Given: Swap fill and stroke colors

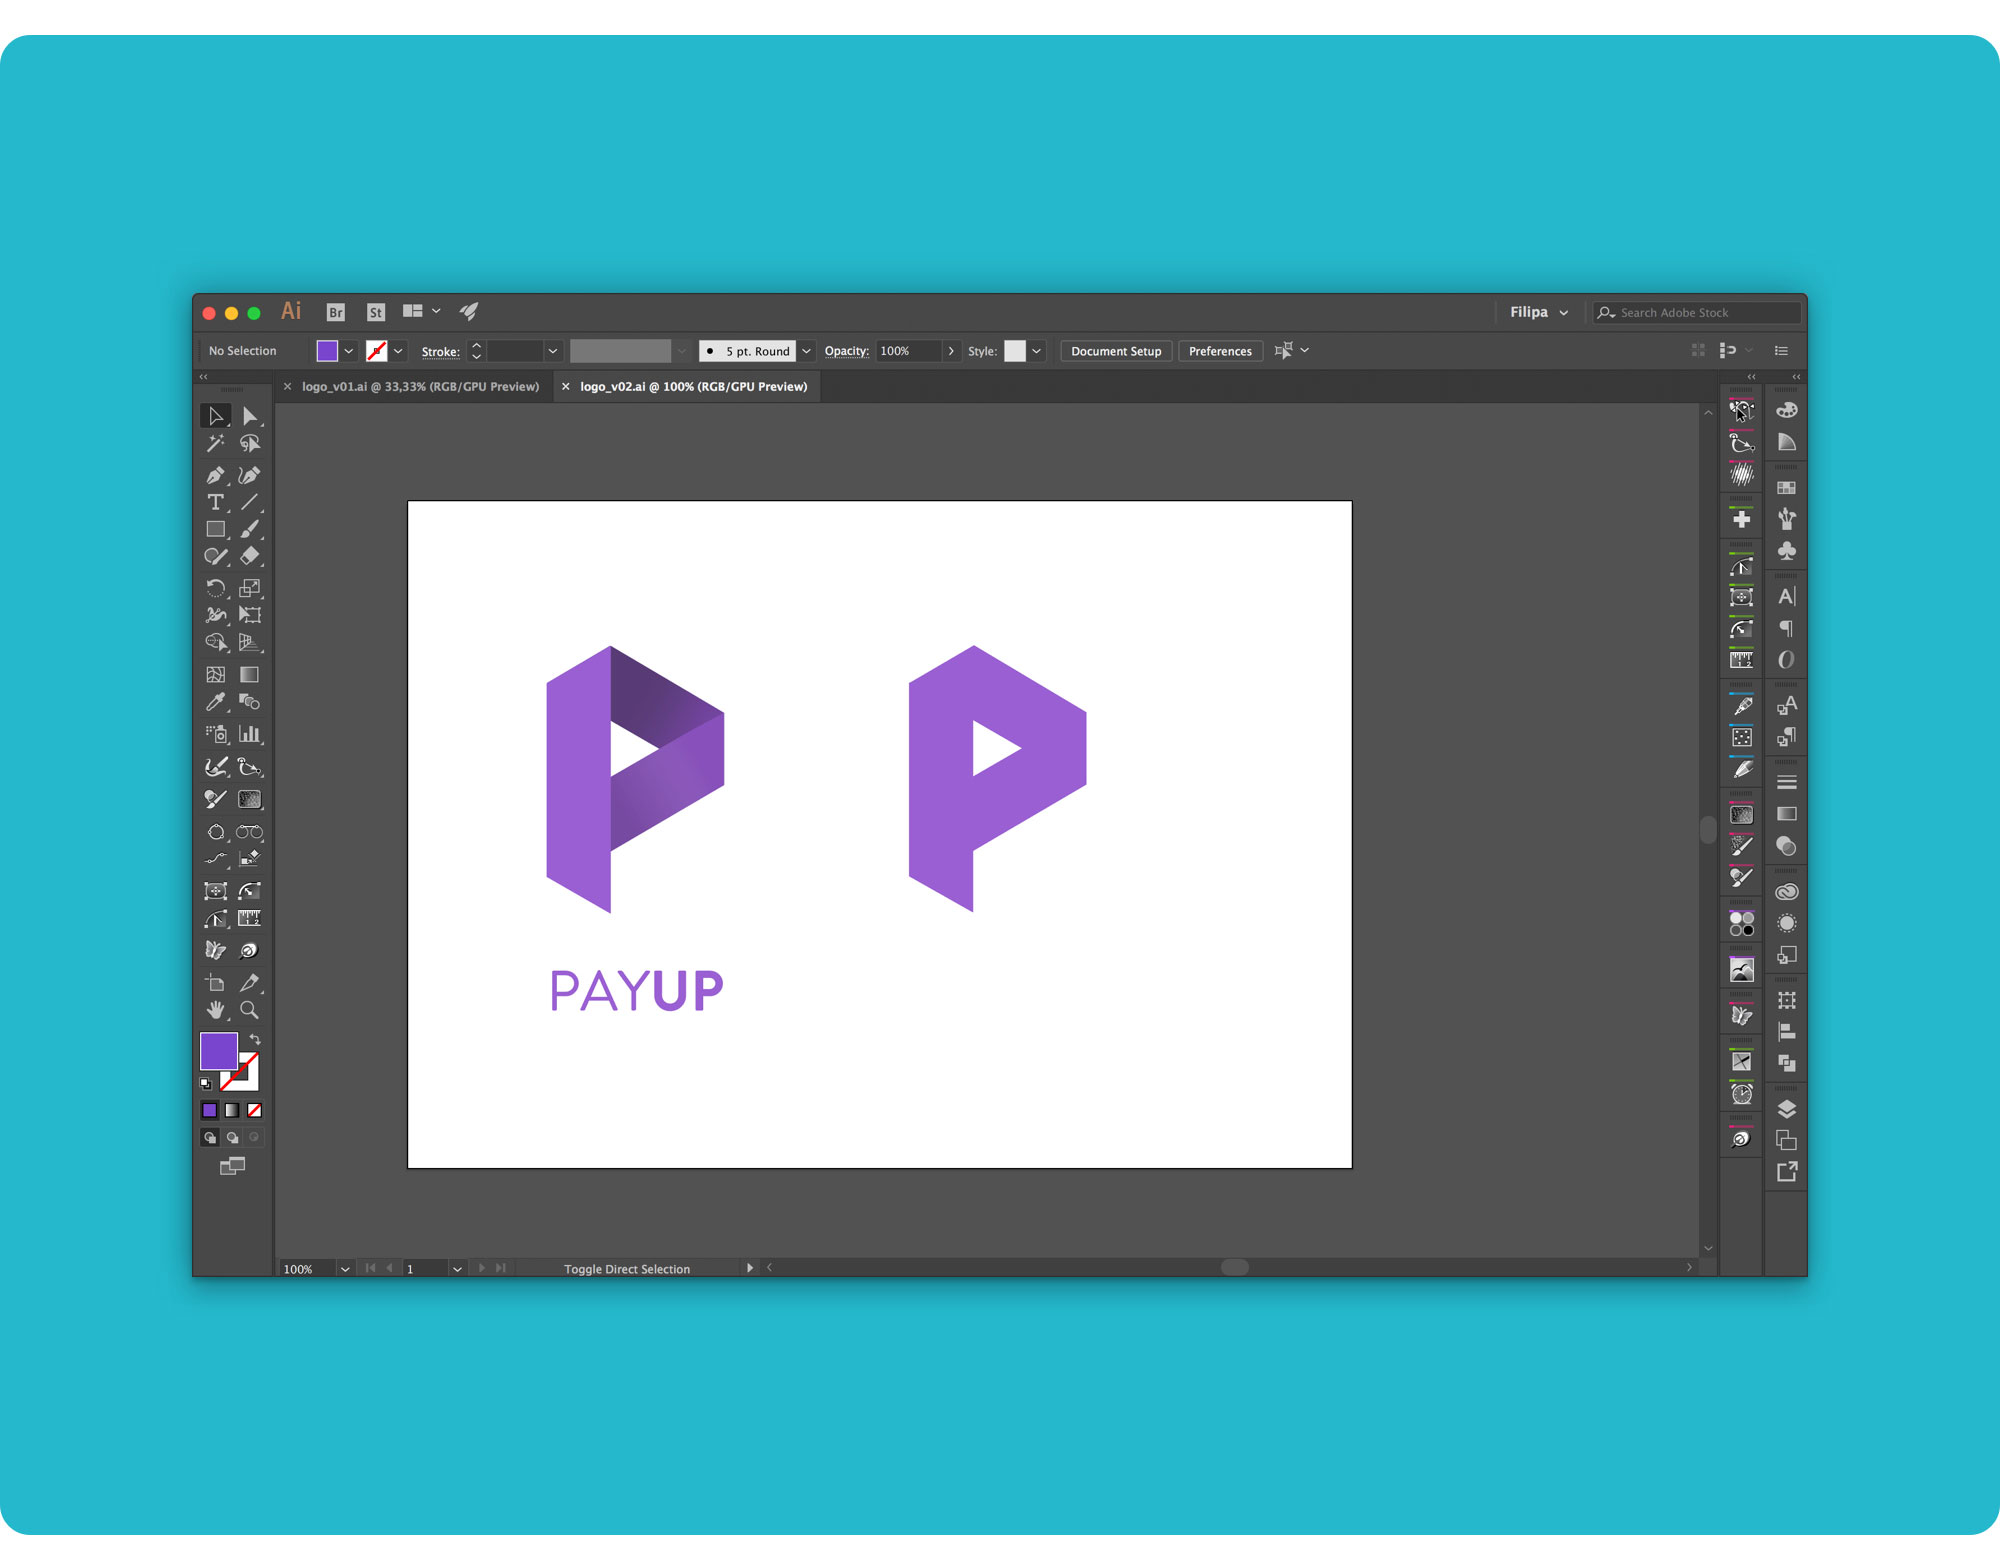Looking at the screenshot, I should (255, 1040).
